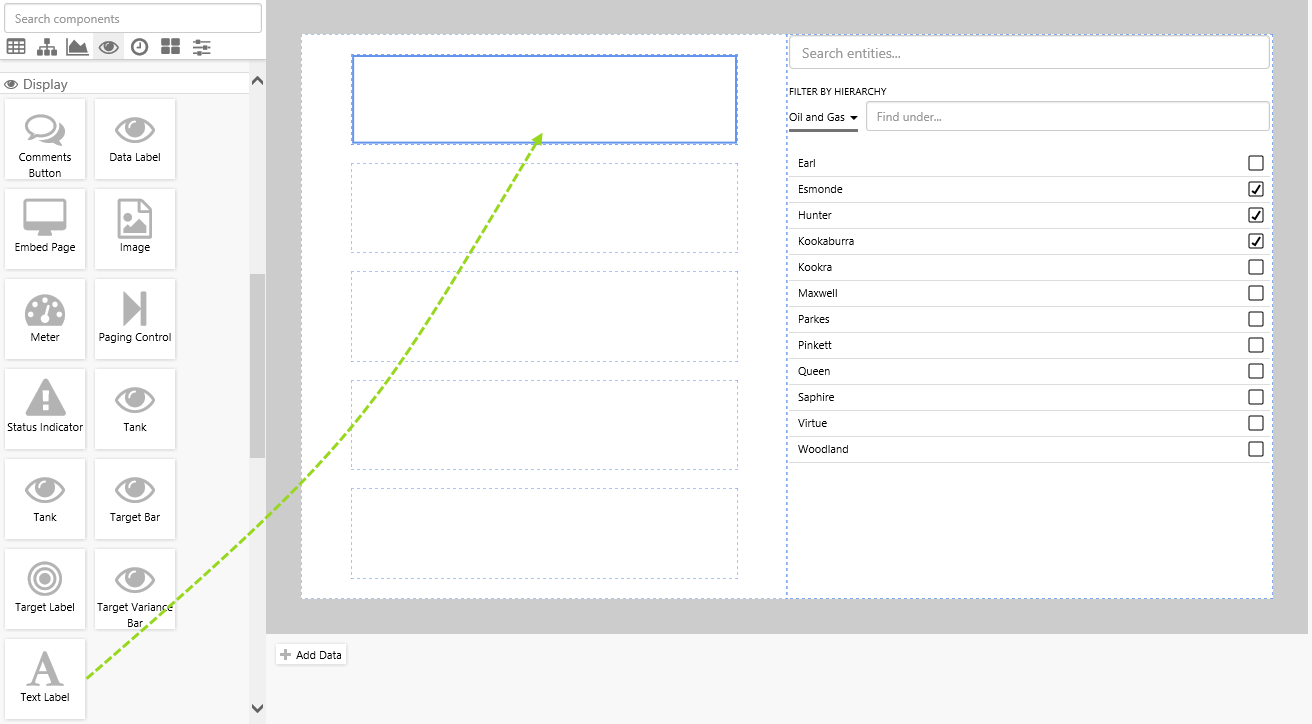The image size is (1312, 724).
Task: Enable the Pinkett checkbox
Action: pos(1256,345)
